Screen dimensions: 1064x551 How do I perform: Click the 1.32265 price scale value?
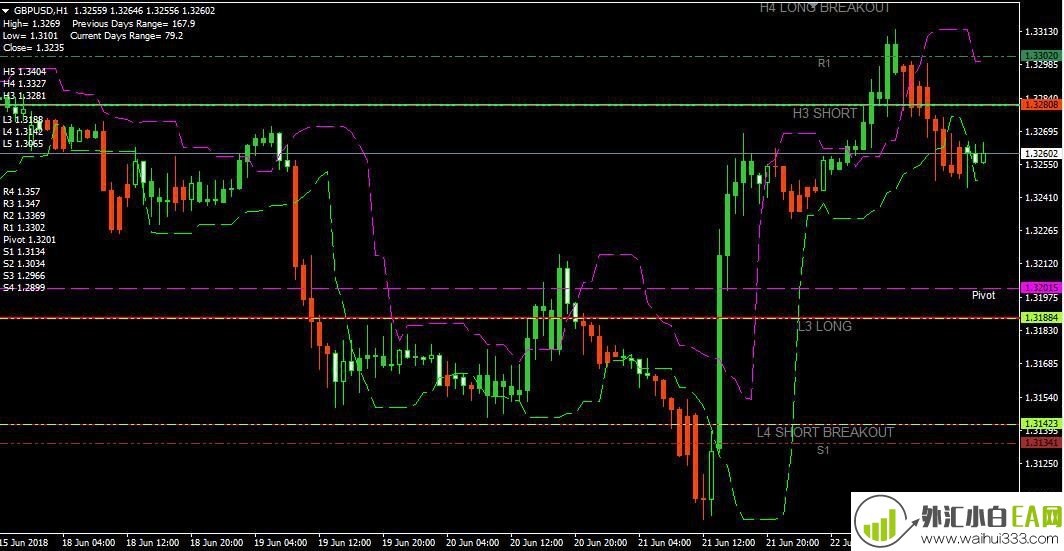pyautogui.click(x=1042, y=231)
